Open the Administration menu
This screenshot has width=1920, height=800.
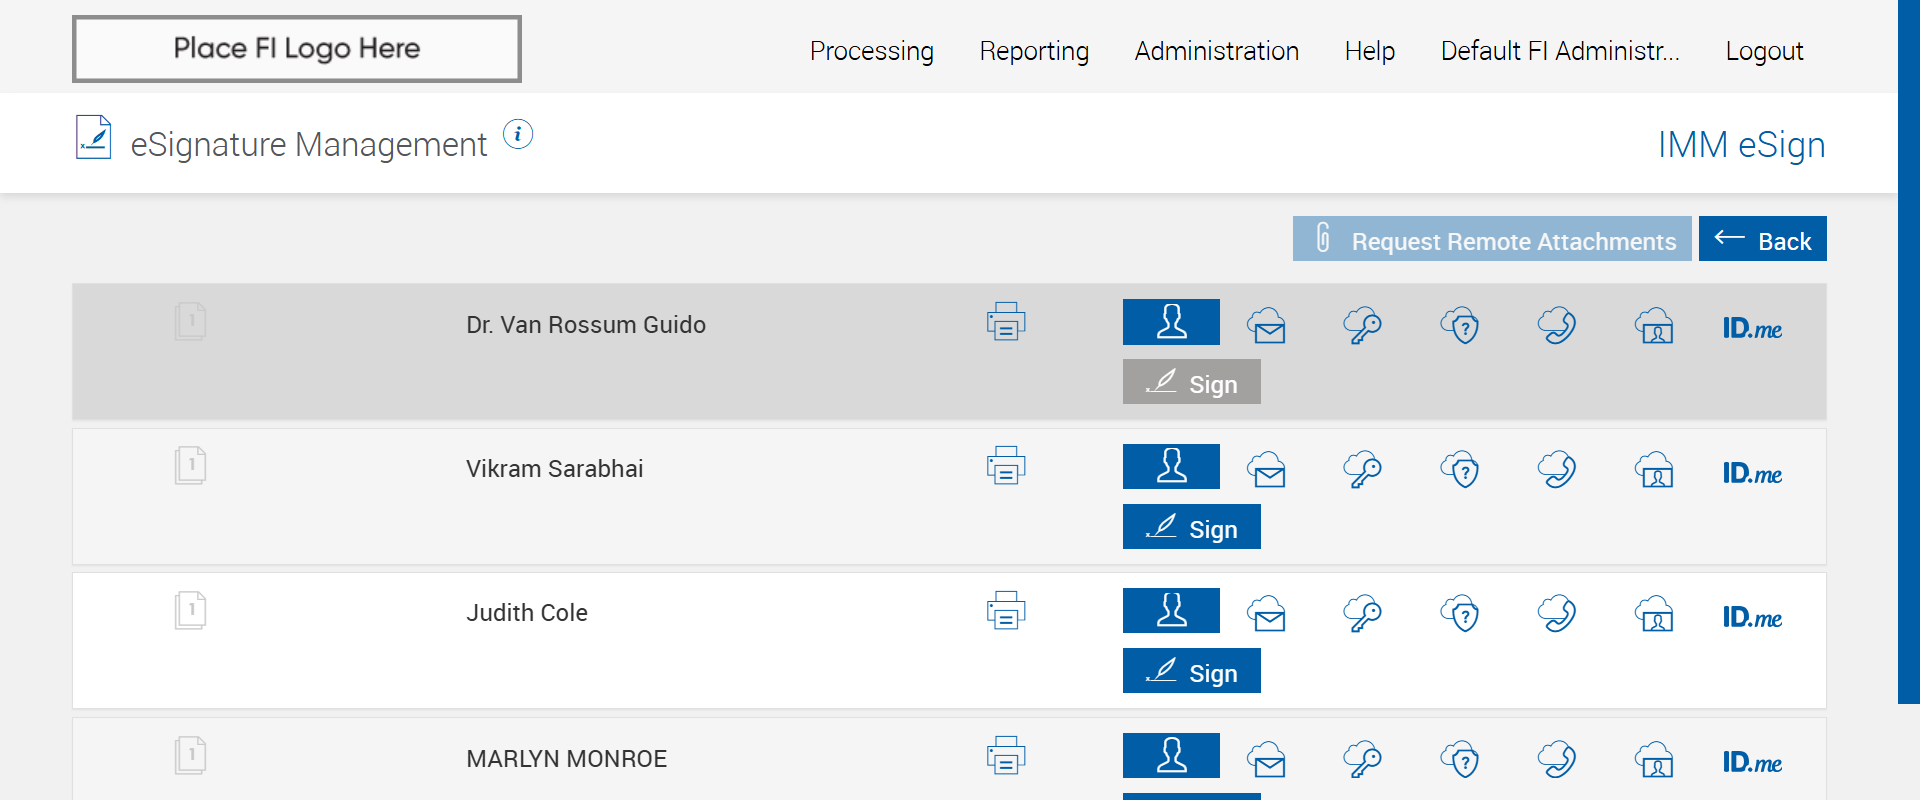click(x=1216, y=51)
